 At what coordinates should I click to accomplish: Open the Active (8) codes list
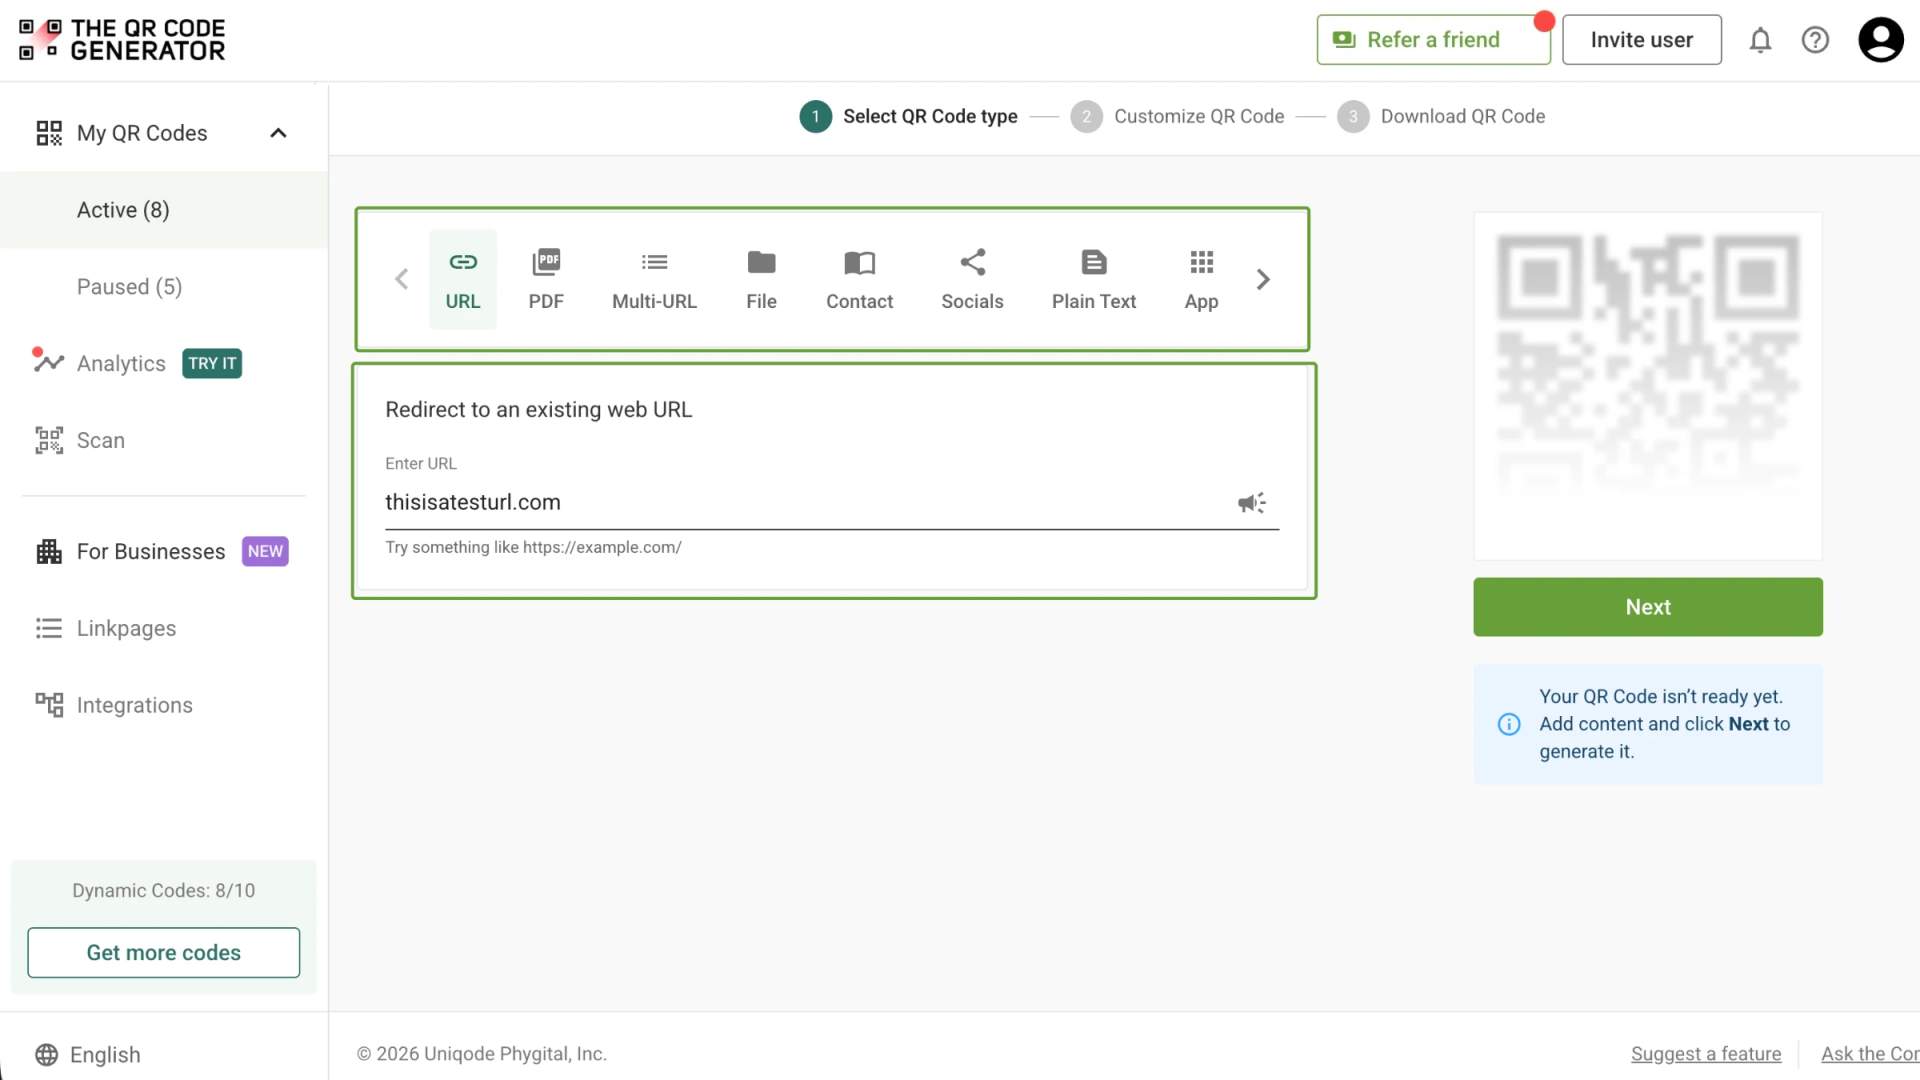164,210
